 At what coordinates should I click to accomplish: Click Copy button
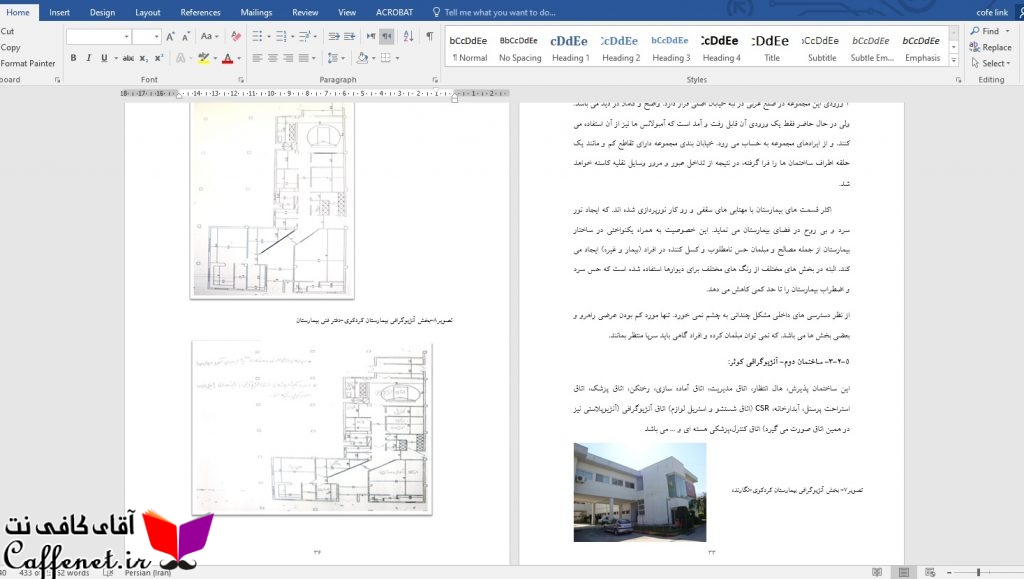tap(10, 48)
